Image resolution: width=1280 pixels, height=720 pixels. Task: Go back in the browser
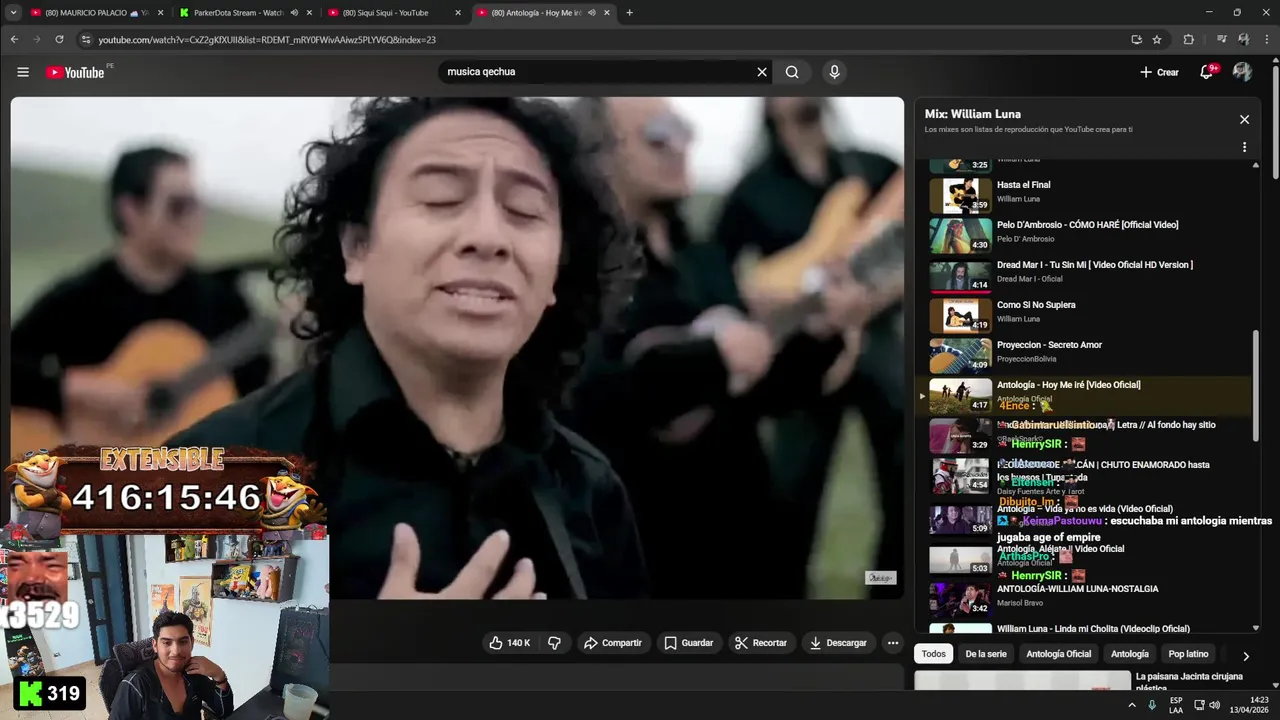tap(14, 40)
